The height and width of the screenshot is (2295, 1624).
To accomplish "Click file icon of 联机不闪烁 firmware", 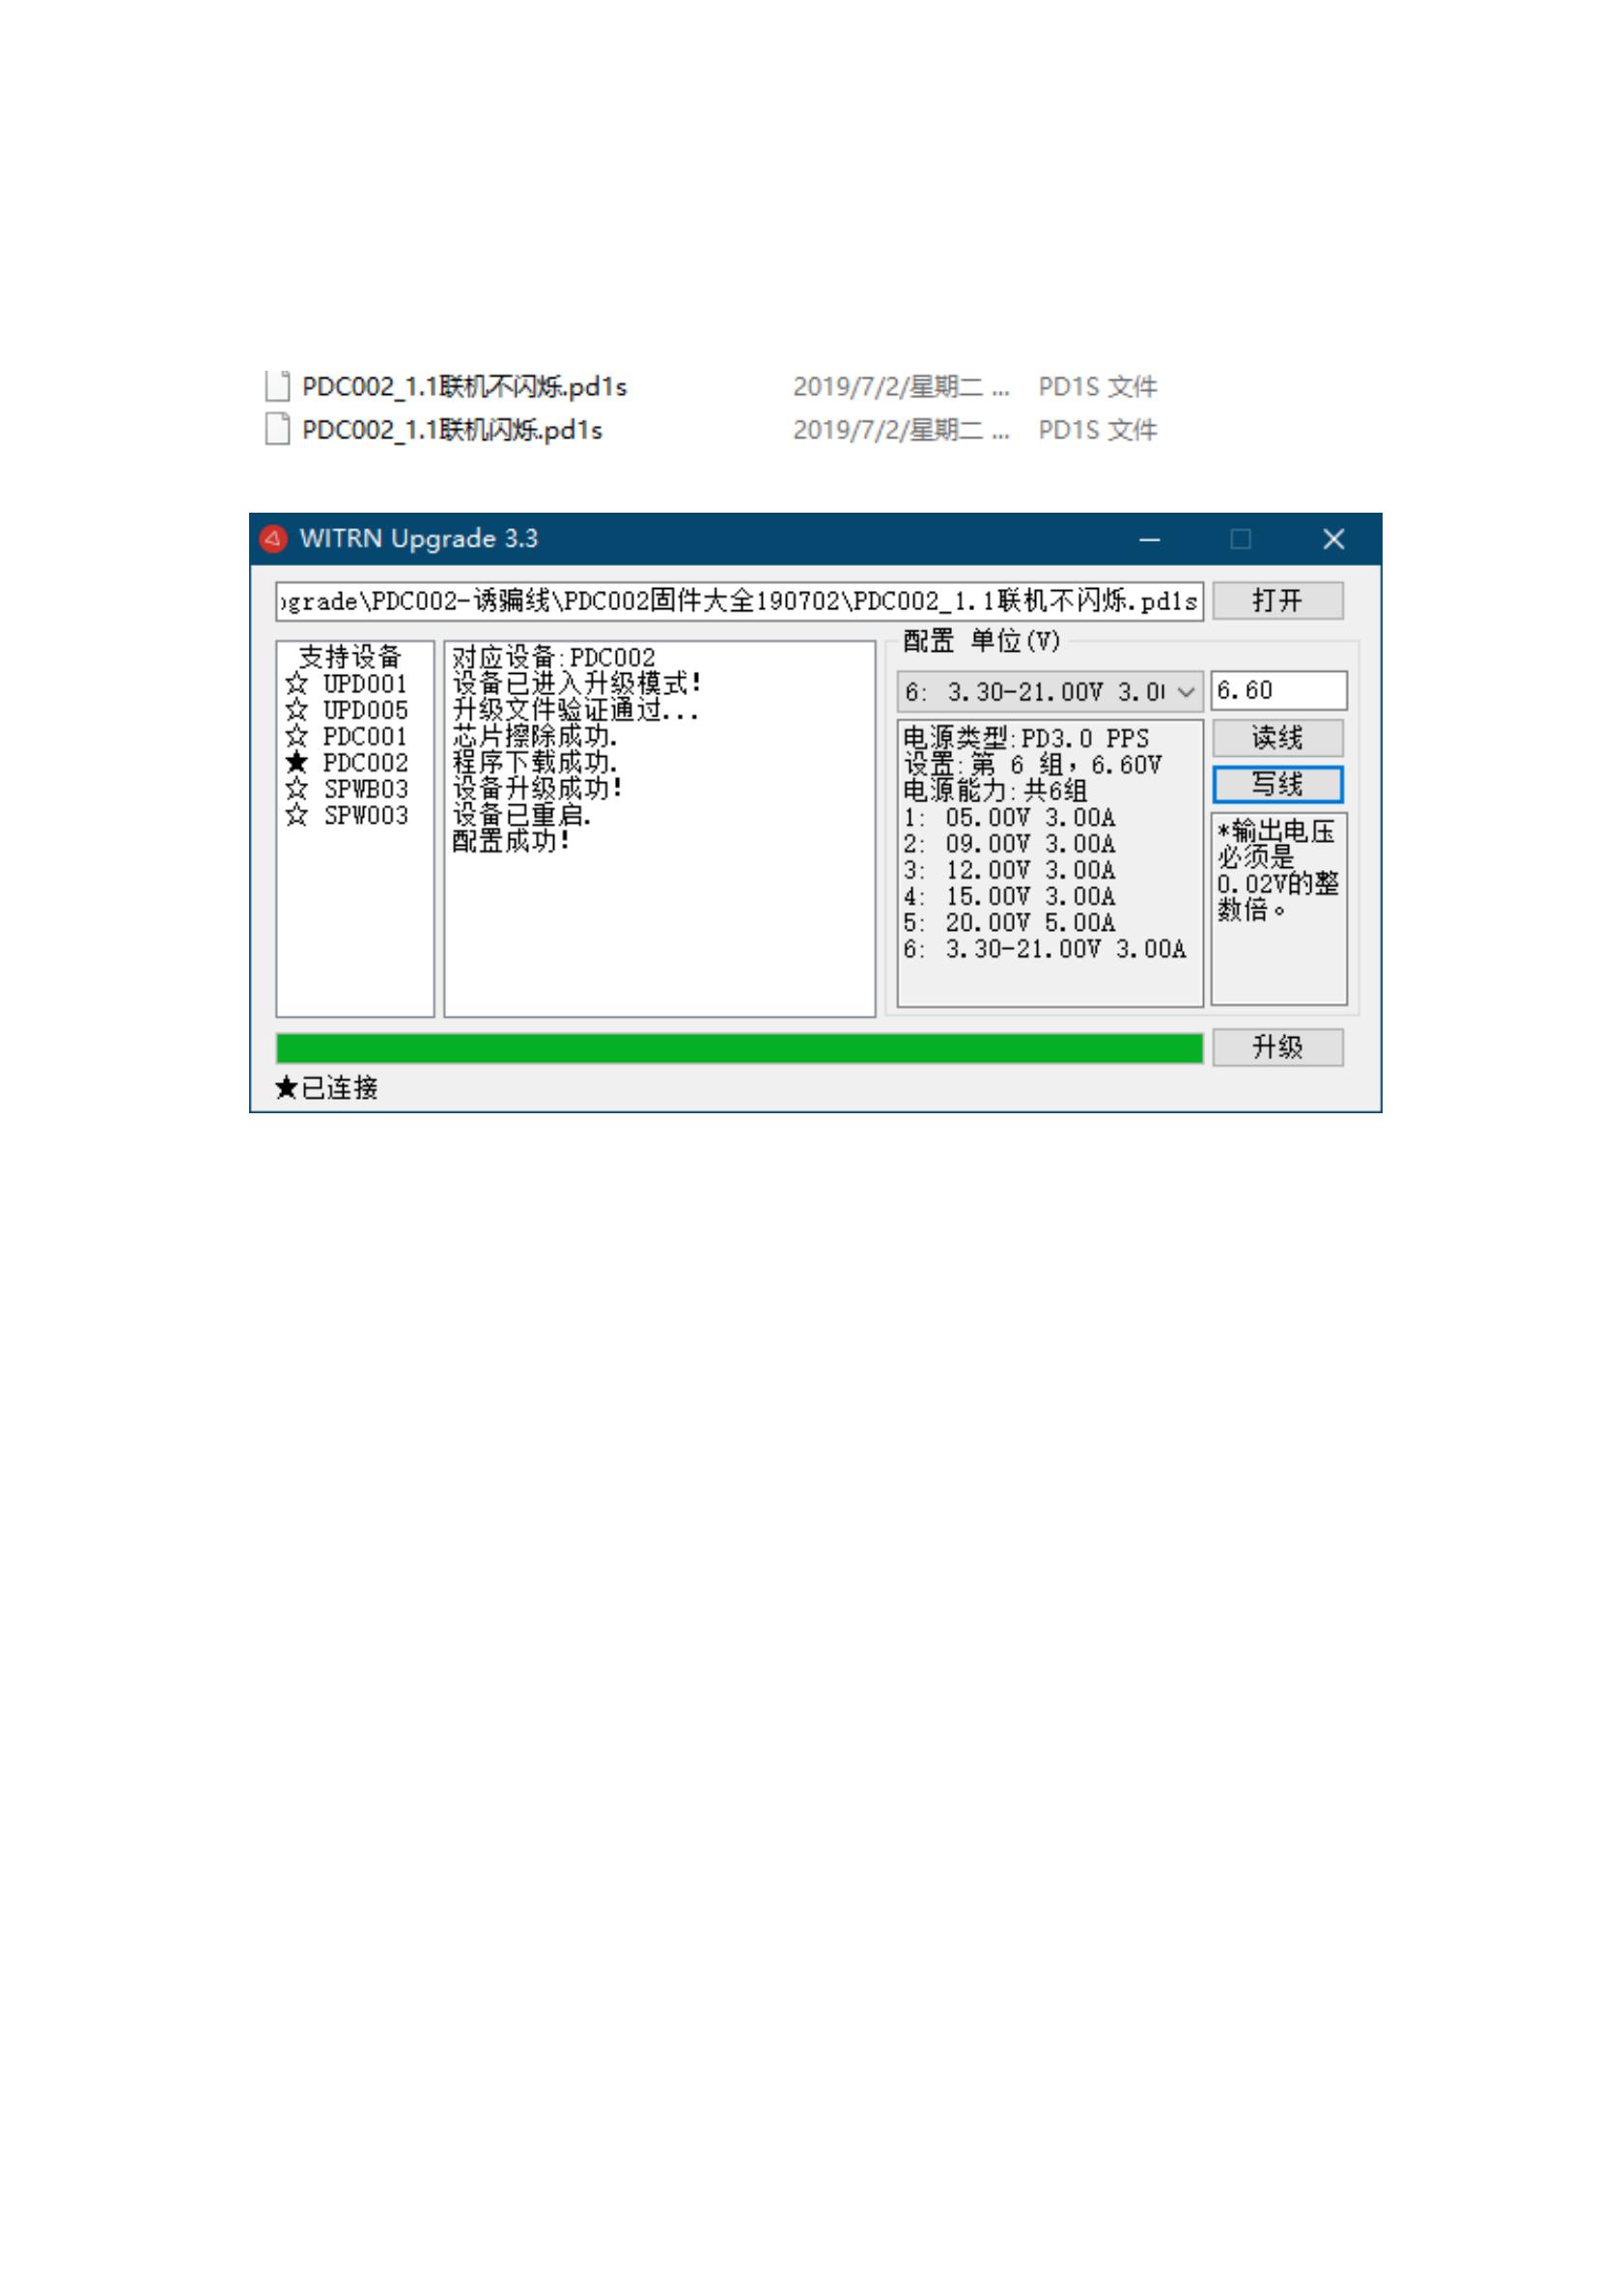I will click(x=277, y=386).
